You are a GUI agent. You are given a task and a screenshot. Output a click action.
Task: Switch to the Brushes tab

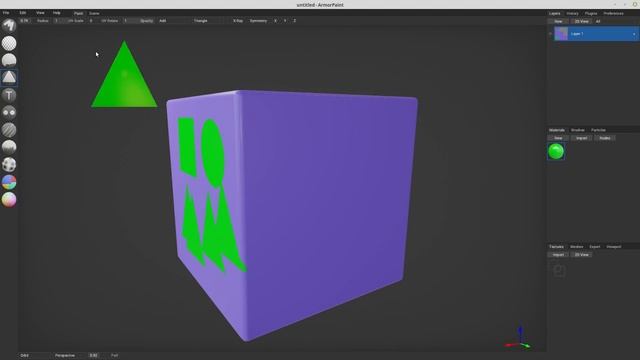point(578,130)
